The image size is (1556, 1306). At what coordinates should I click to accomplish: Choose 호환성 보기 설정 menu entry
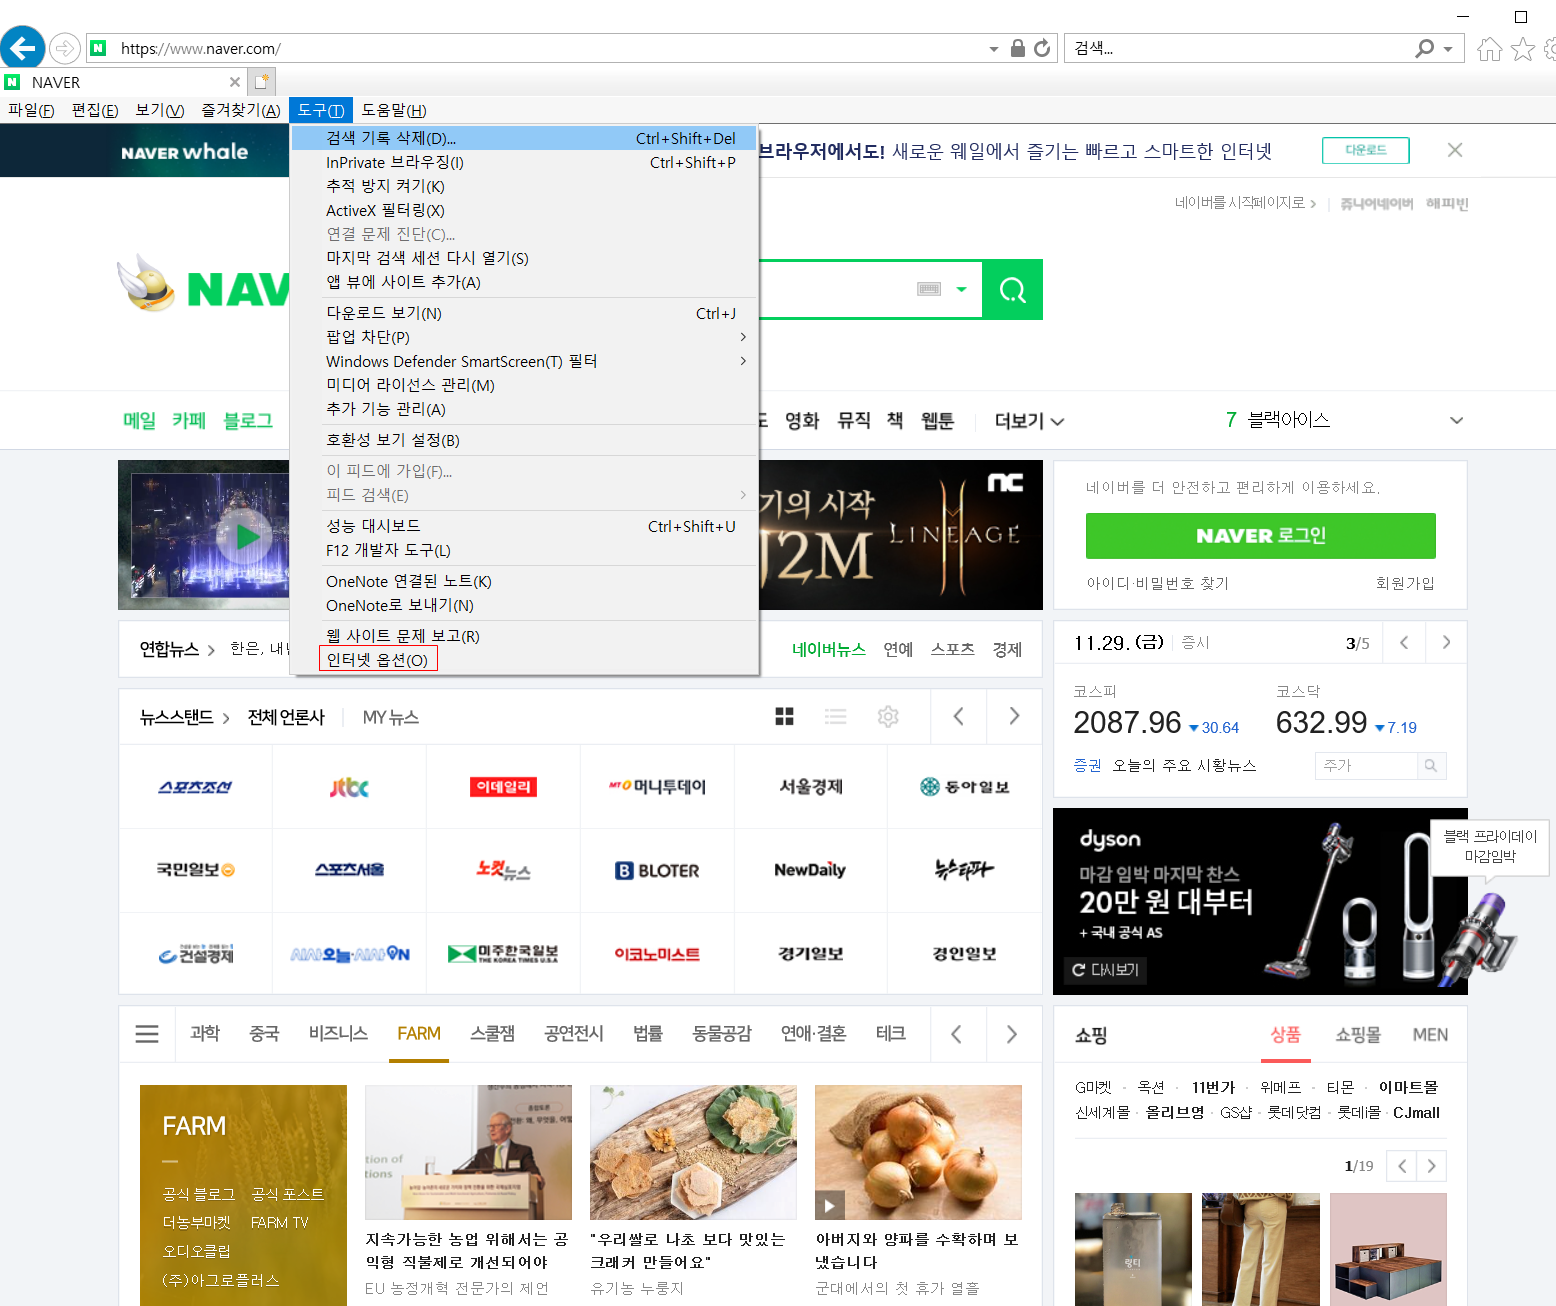524,440
